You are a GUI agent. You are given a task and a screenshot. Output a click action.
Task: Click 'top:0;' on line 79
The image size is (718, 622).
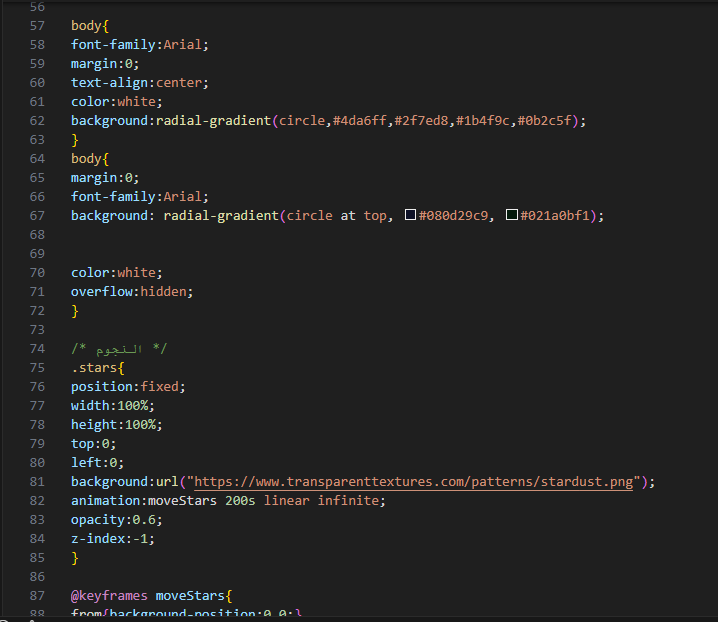(x=93, y=444)
